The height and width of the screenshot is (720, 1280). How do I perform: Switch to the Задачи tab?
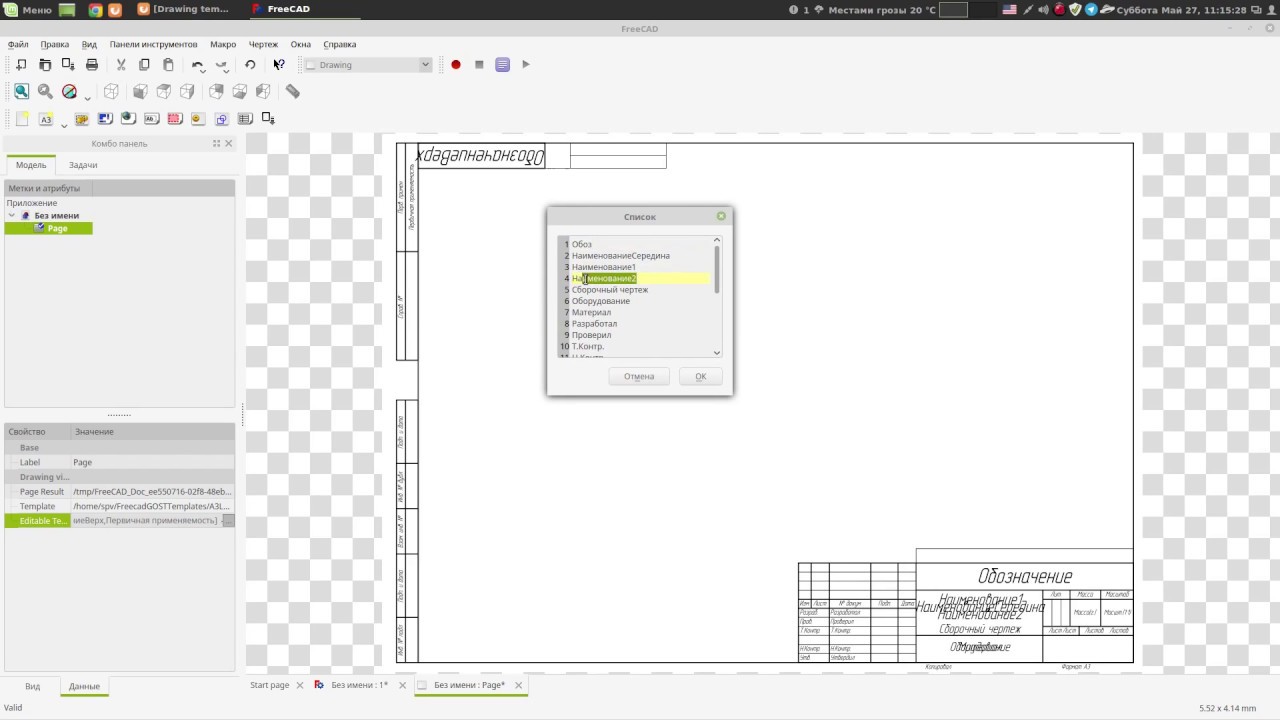click(83, 165)
